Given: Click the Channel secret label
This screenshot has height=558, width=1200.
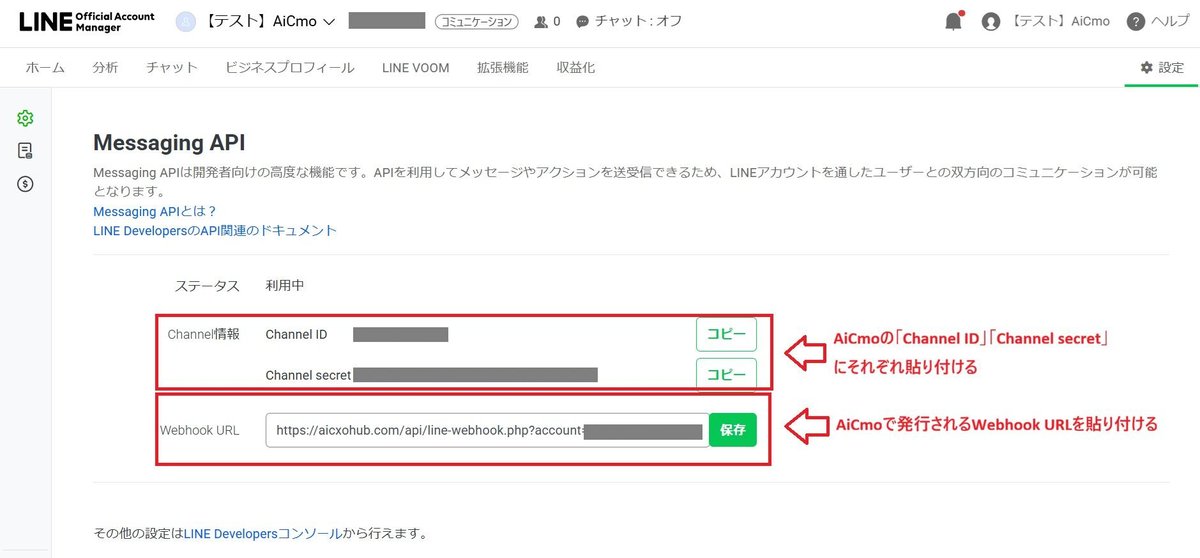Looking at the screenshot, I should 308,375.
